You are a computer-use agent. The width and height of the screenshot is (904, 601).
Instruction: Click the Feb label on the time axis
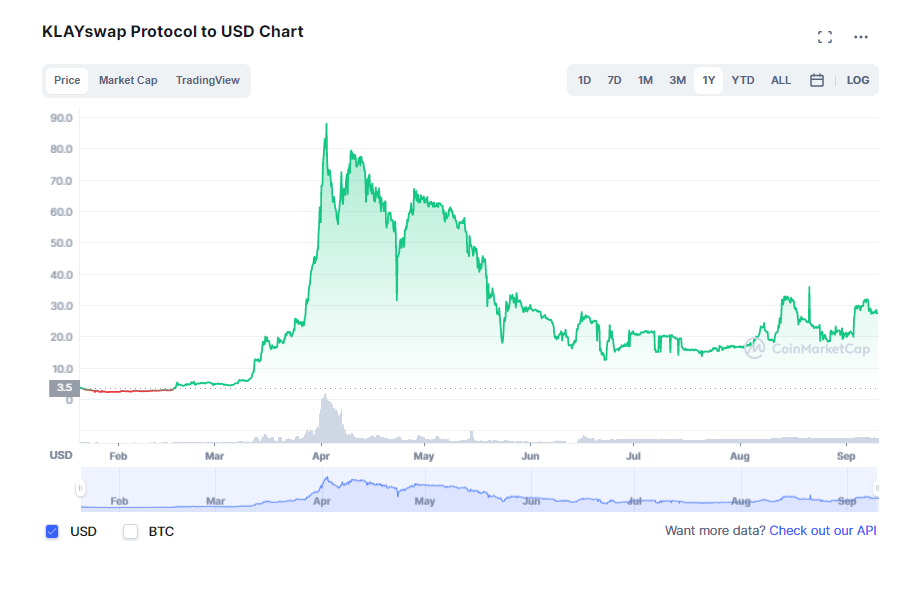[118, 456]
